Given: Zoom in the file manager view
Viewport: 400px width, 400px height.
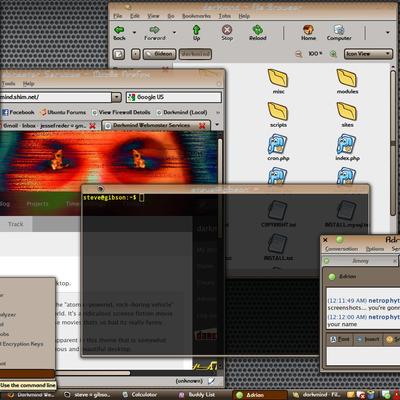Looking at the screenshot, I should coord(333,54).
